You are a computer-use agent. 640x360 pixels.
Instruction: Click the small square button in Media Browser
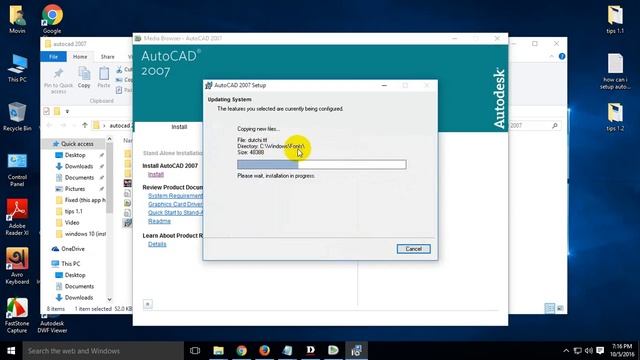(148, 304)
